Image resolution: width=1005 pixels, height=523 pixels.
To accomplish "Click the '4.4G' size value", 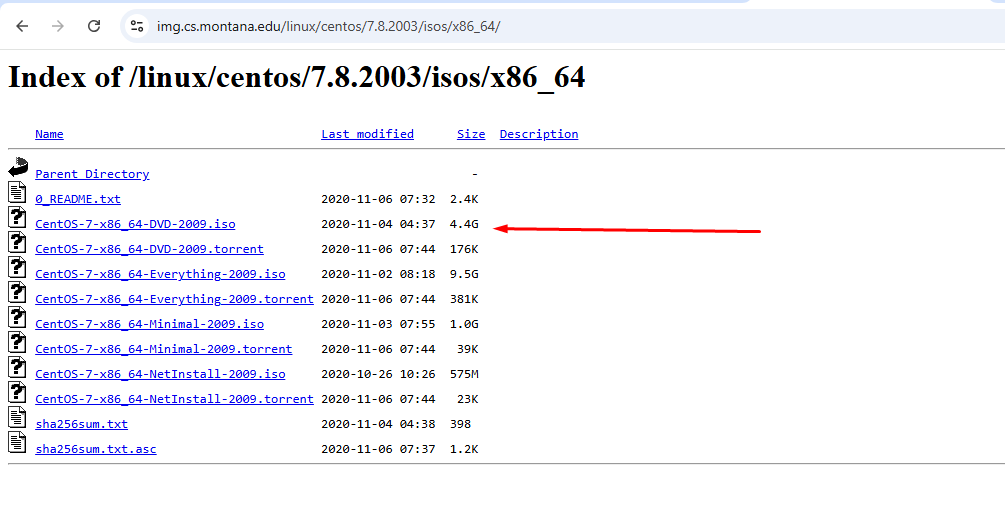I will click(x=464, y=224).
